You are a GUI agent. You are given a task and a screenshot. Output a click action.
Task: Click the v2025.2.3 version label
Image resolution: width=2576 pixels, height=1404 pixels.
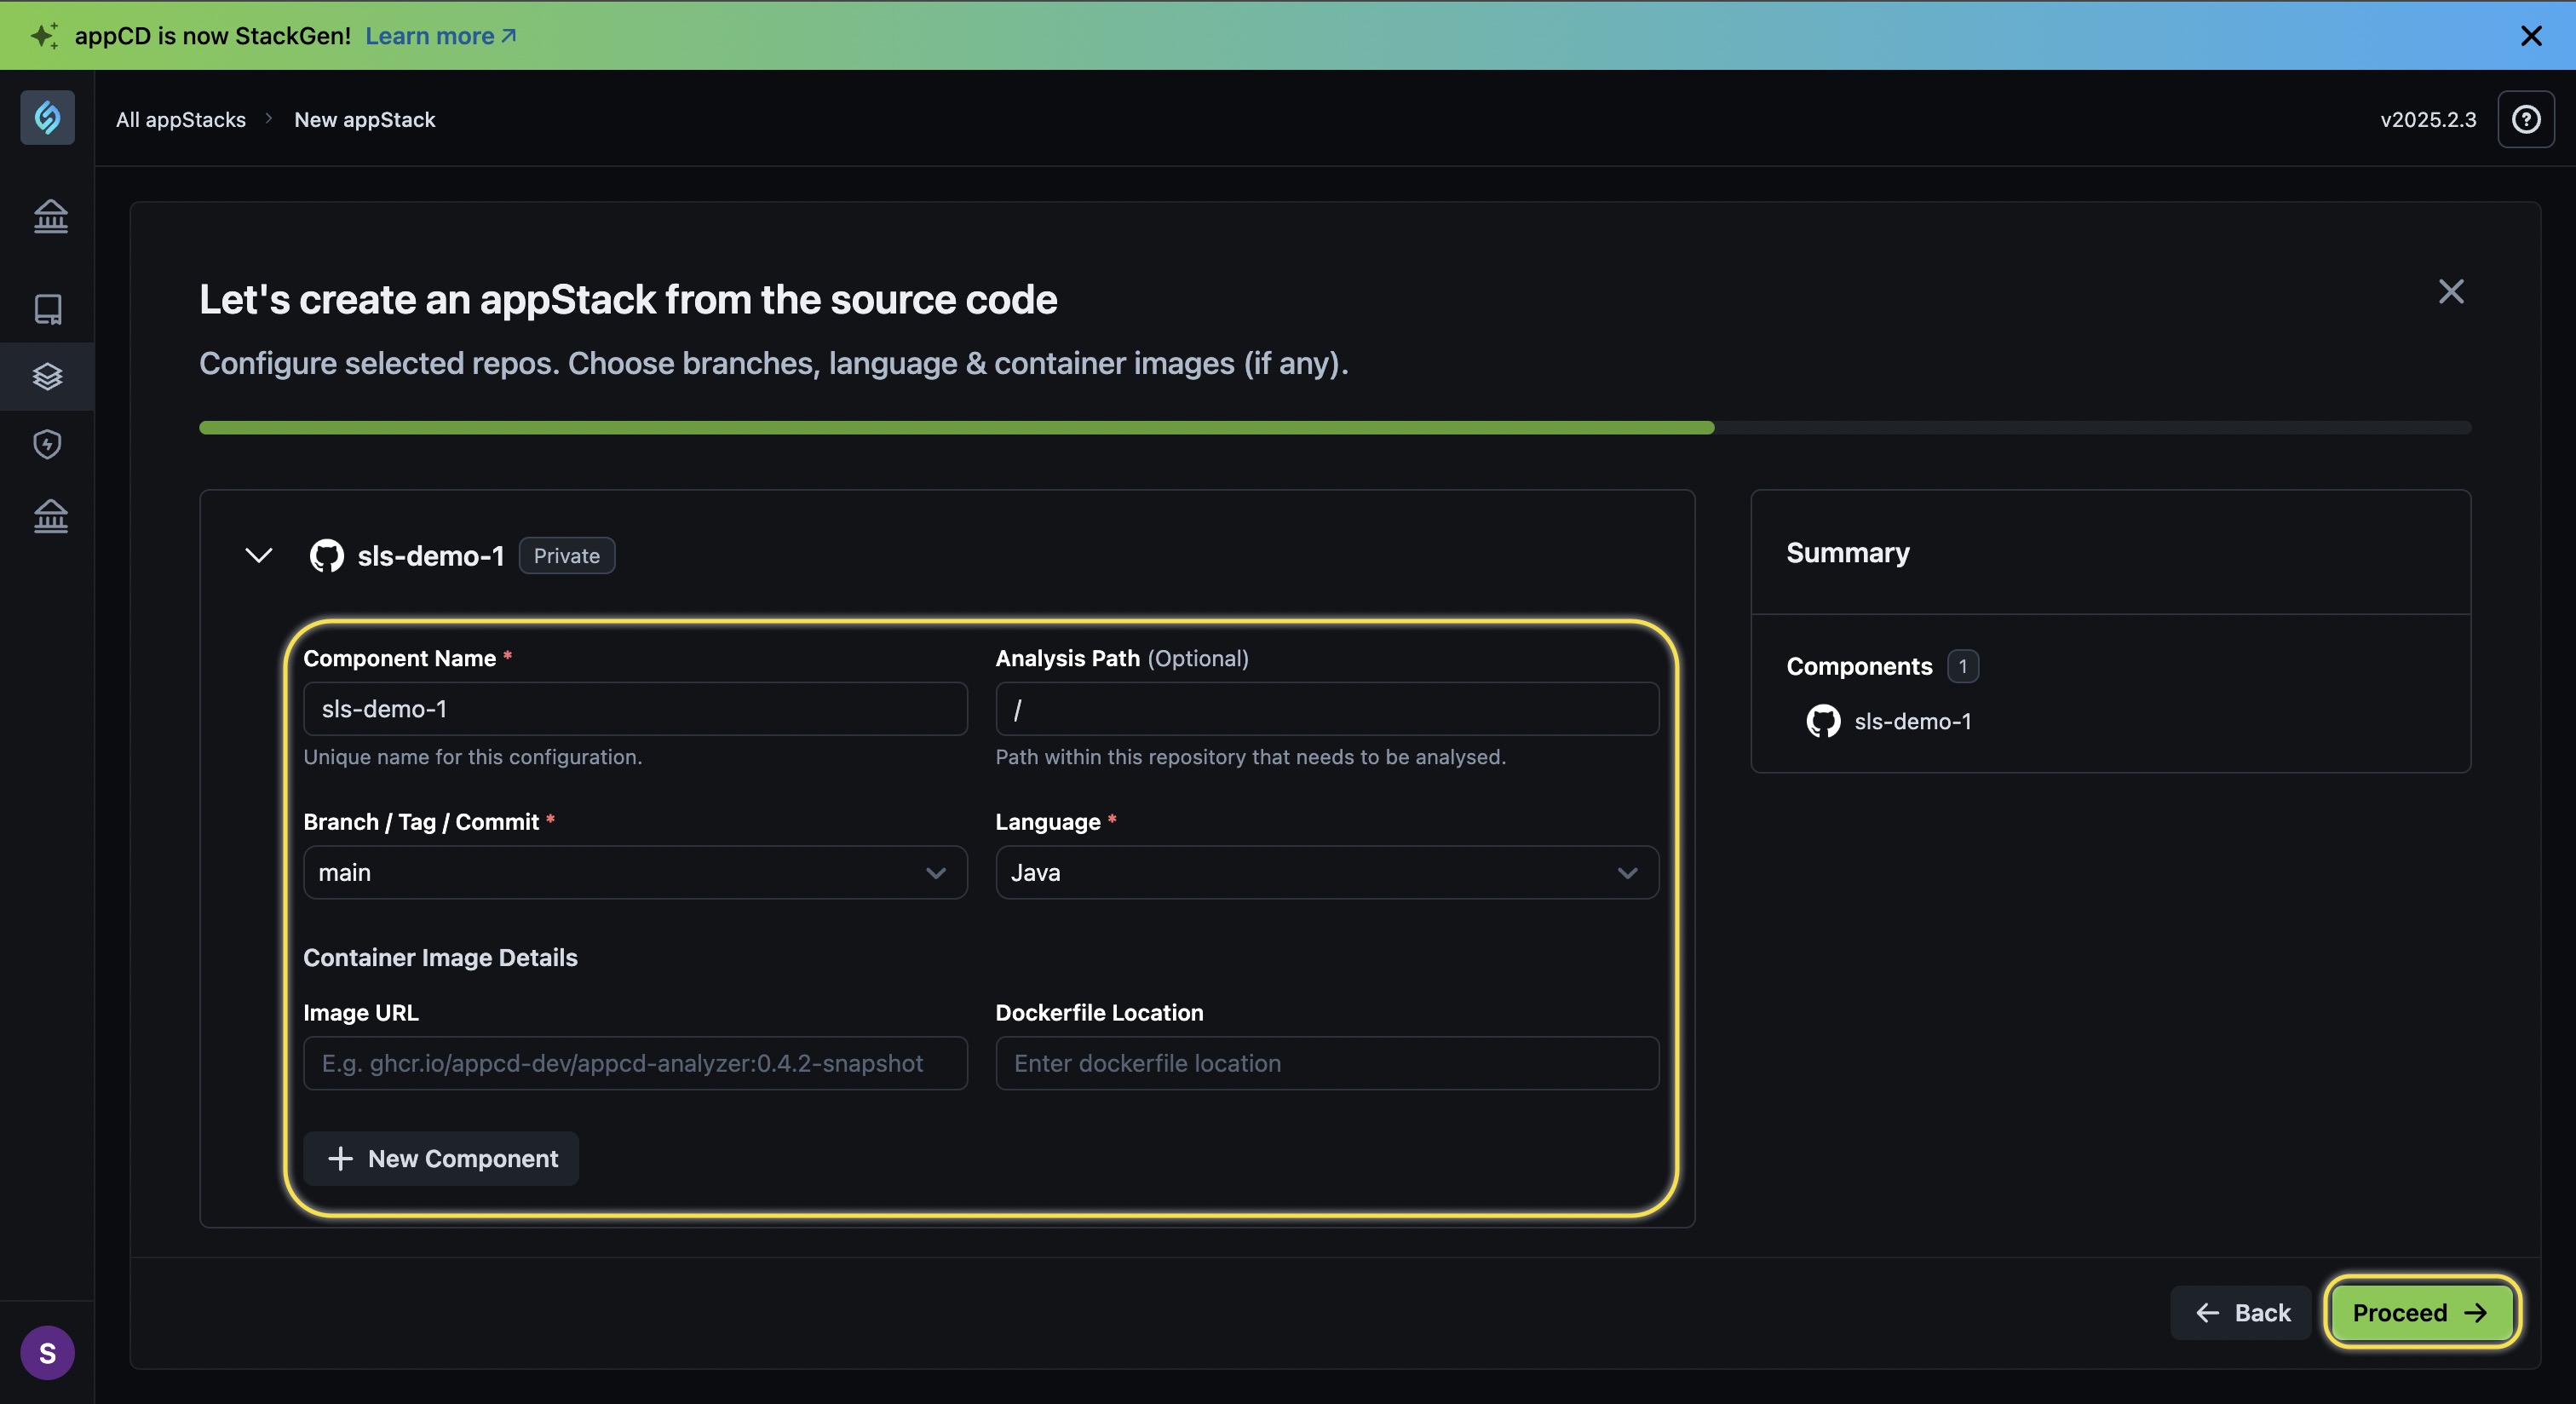click(x=2428, y=119)
